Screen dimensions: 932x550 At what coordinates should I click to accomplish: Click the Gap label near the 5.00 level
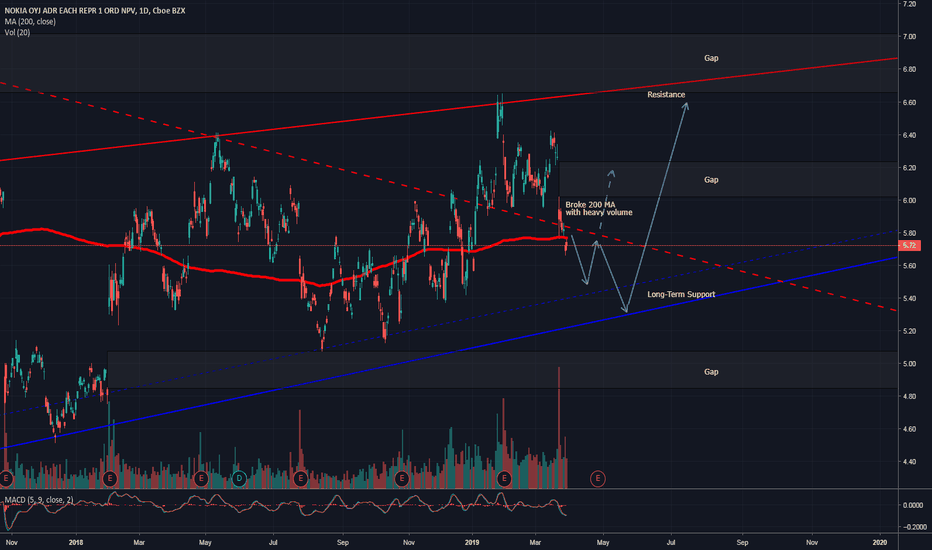point(711,372)
